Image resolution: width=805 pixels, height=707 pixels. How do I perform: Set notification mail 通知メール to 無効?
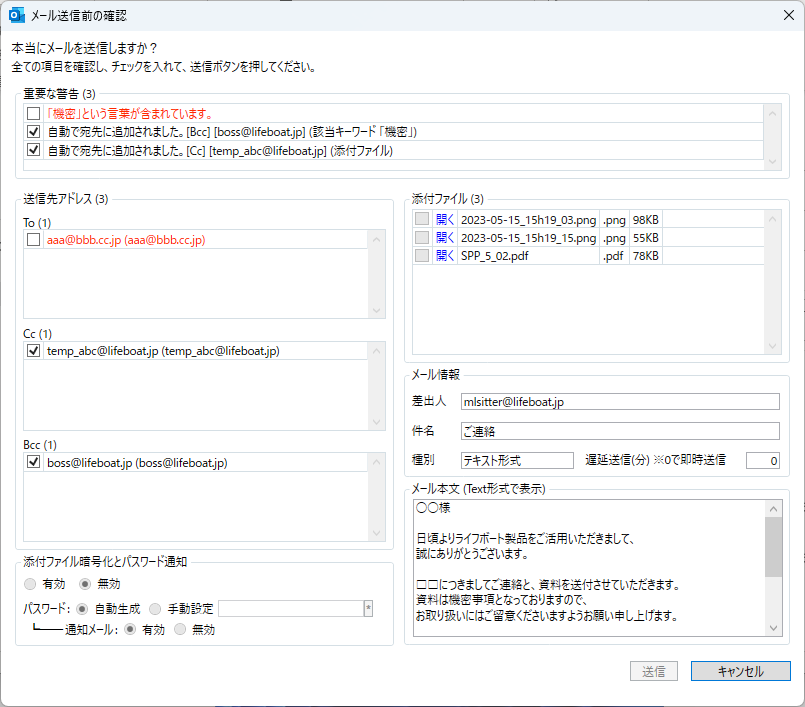180,630
